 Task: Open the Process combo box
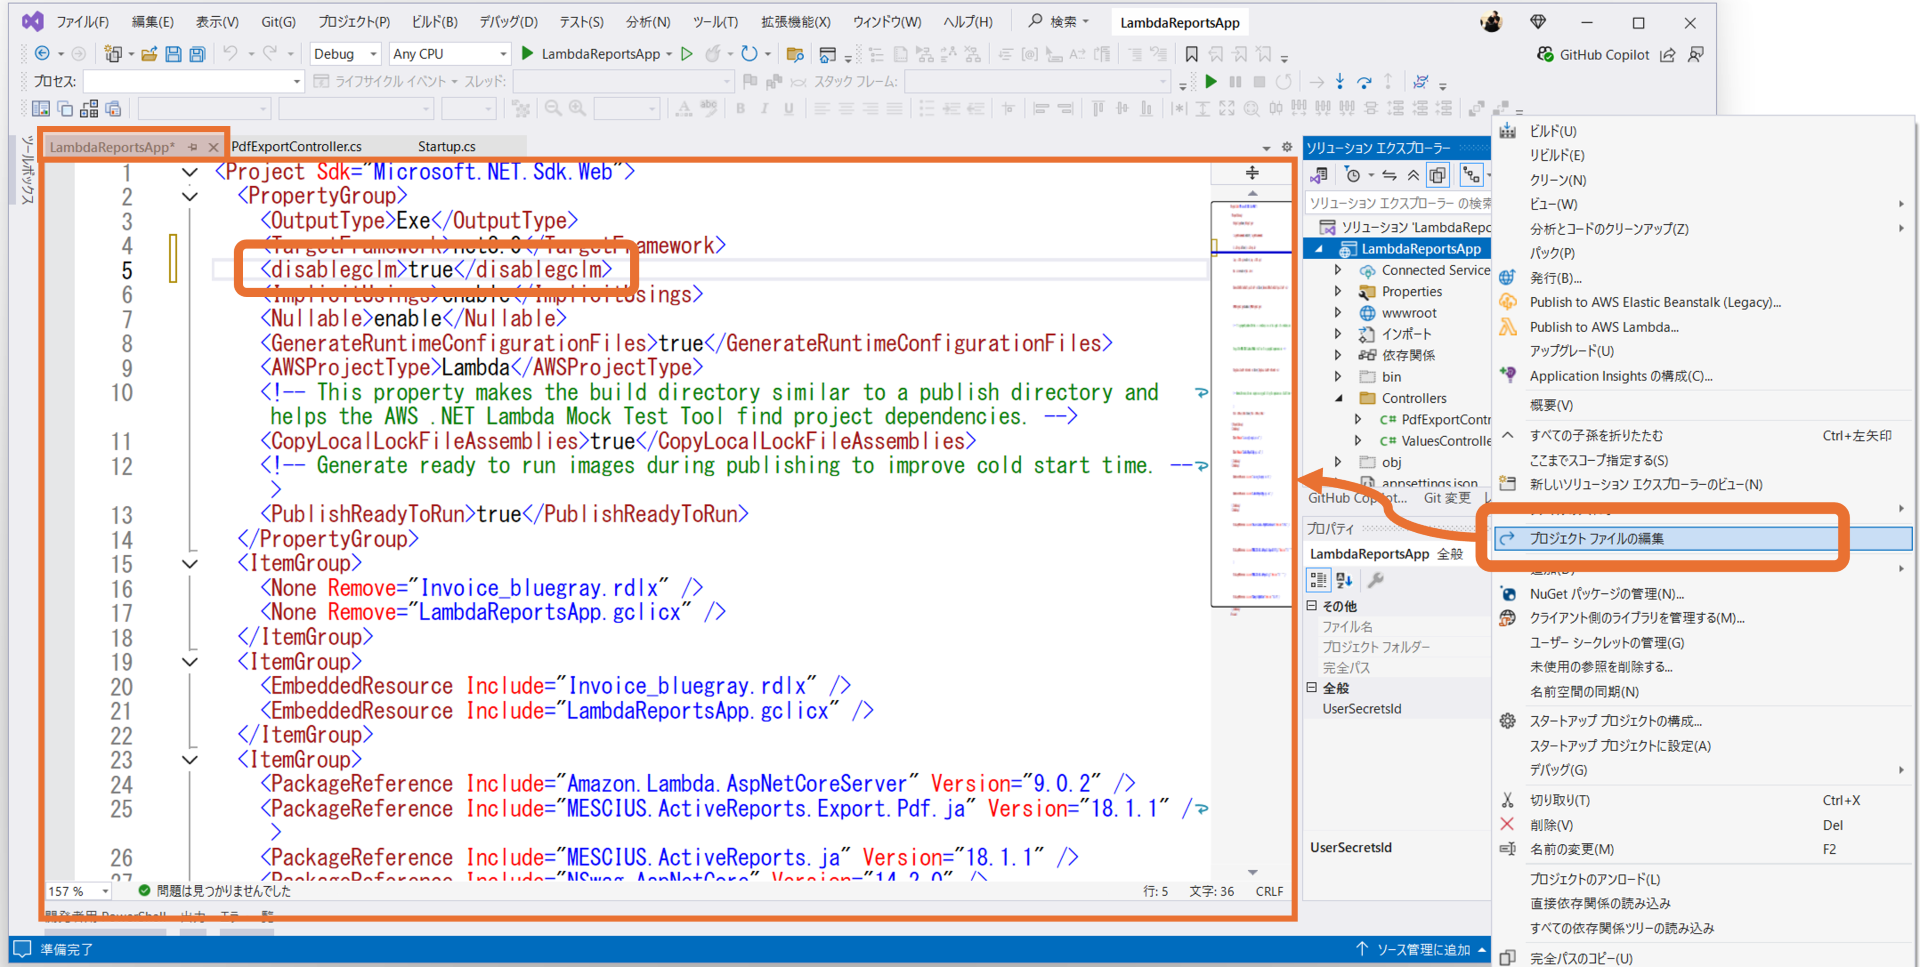pyautogui.click(x=193, y=81)
